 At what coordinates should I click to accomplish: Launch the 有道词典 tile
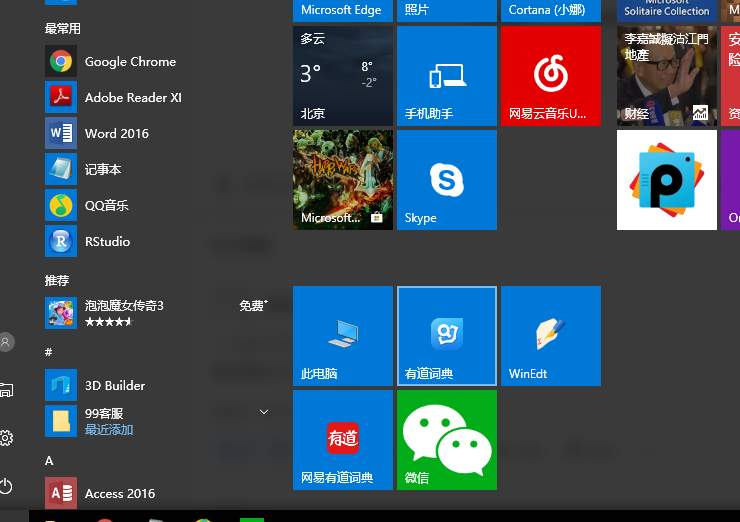(x=447, y=336)
